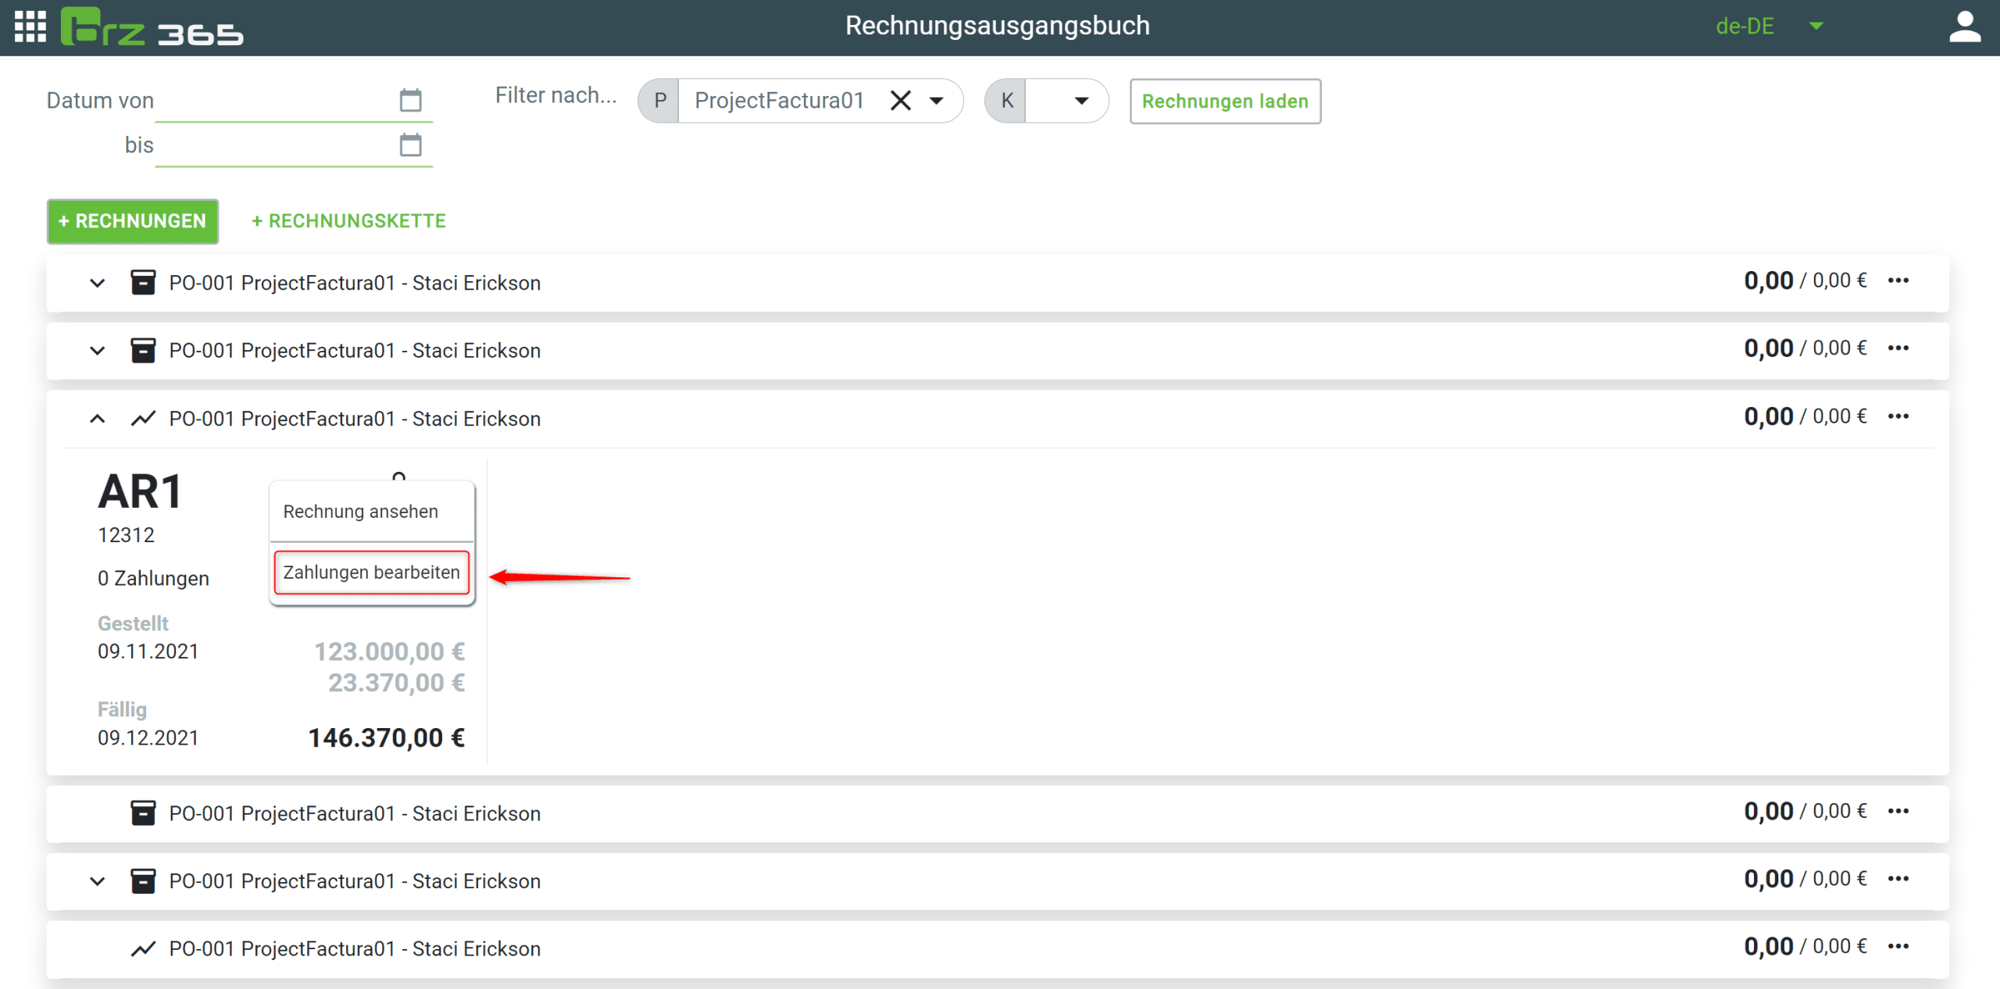Open the three-dot menu of the first invoice row
Viewport: 2000px width, 989px height.
coord(1898,281)
